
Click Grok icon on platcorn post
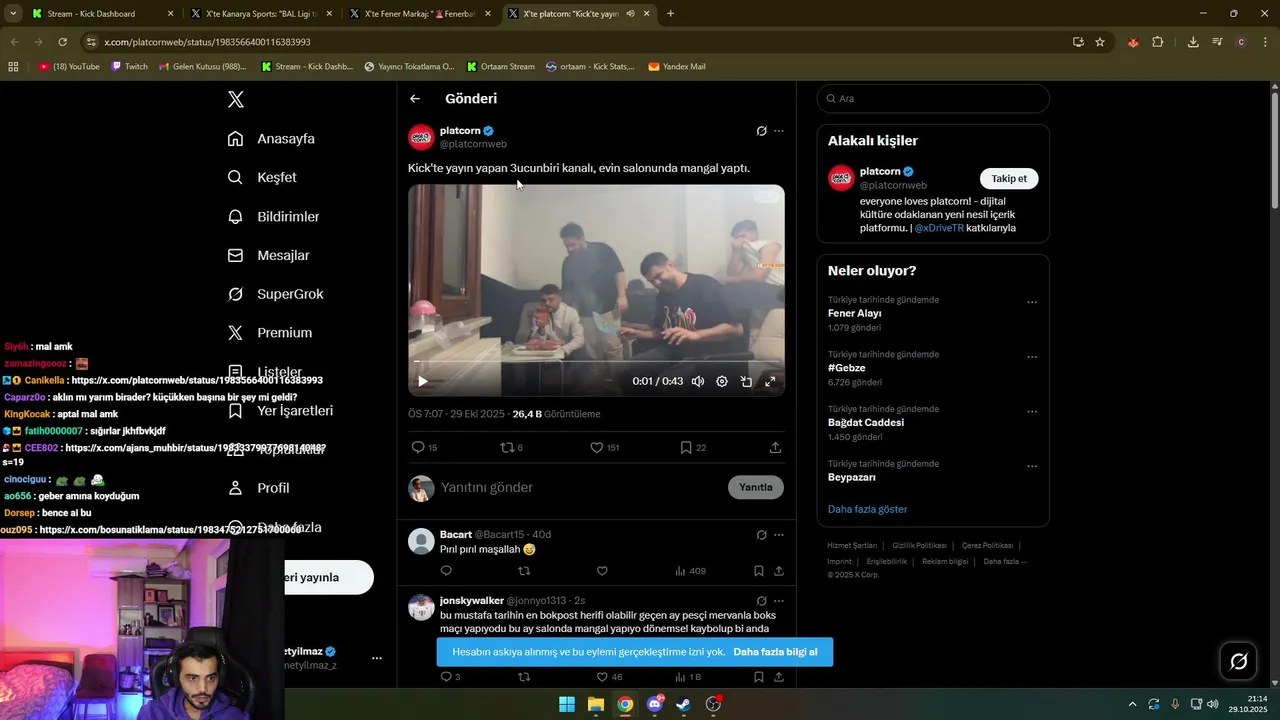click(x=761, y=131)
